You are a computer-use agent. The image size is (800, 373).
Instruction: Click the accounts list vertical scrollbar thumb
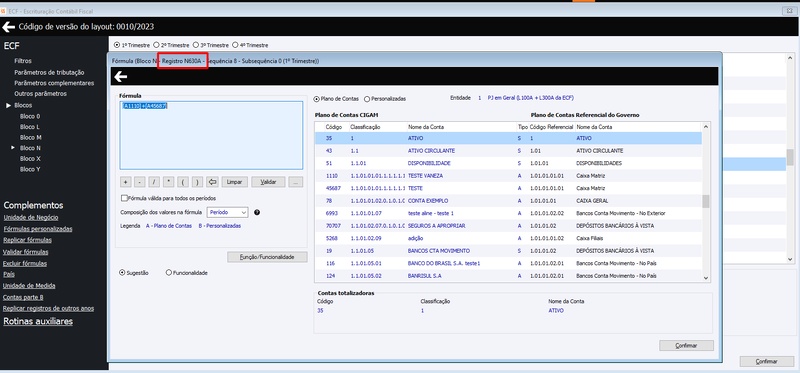(706, 201)
